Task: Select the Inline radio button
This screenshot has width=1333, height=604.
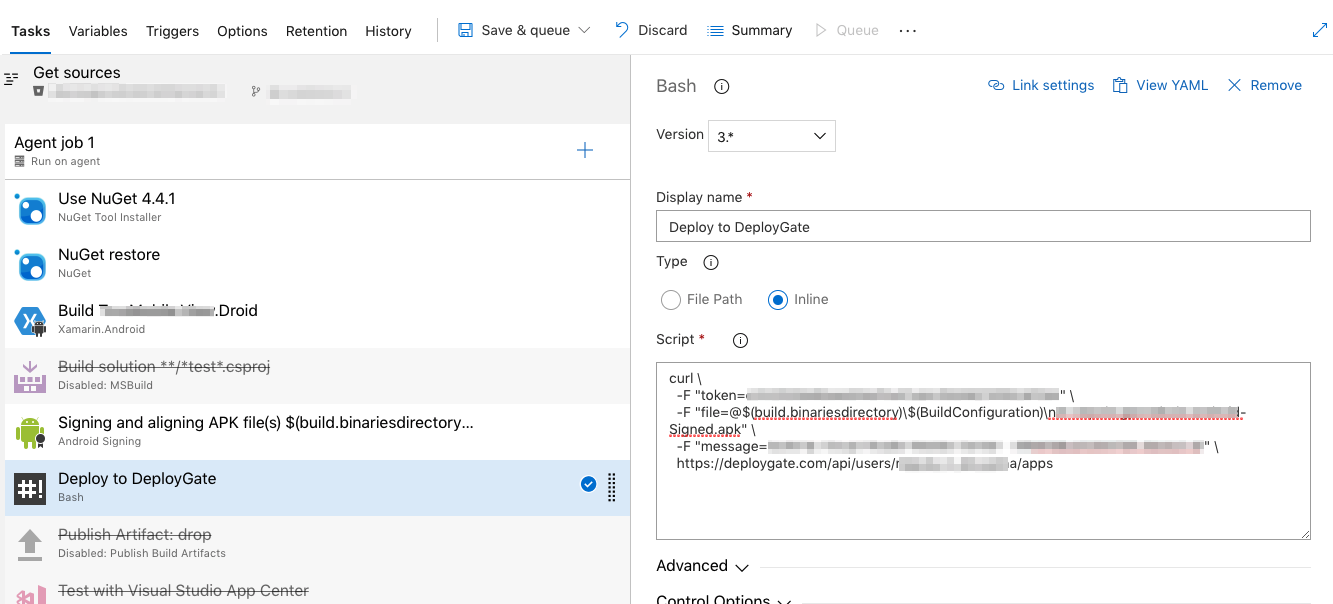Action: [x=778, y=299]
